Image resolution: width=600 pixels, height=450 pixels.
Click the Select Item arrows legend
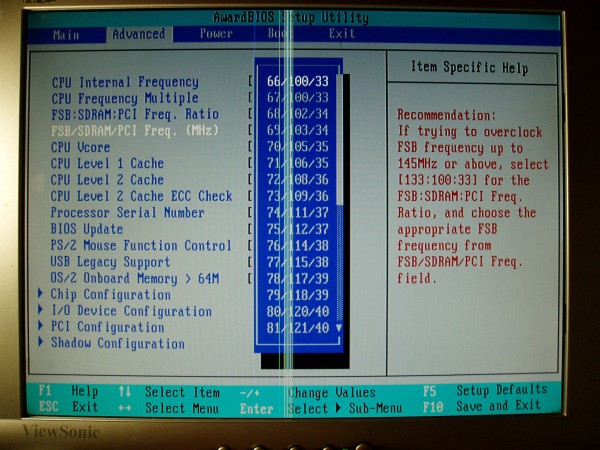tap(169, 392)
